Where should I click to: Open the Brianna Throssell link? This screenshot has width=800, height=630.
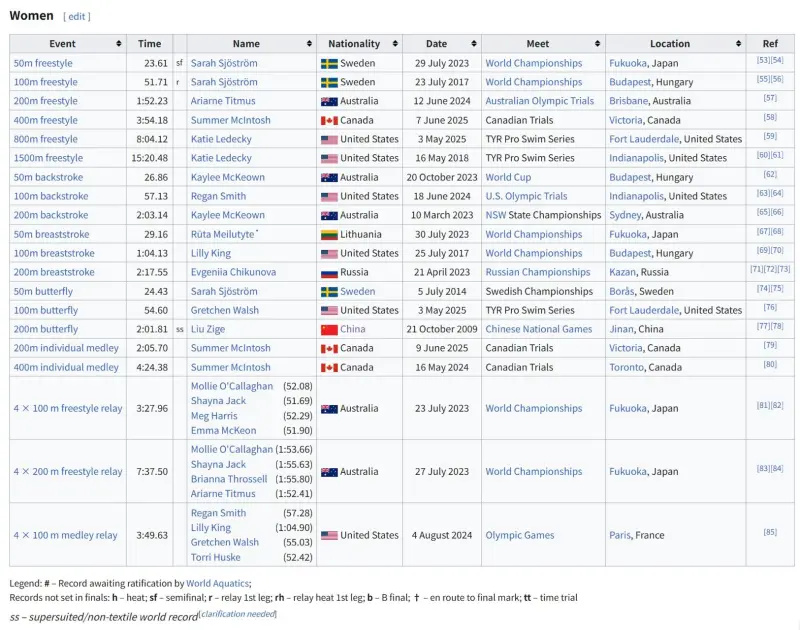click(229, 480)
